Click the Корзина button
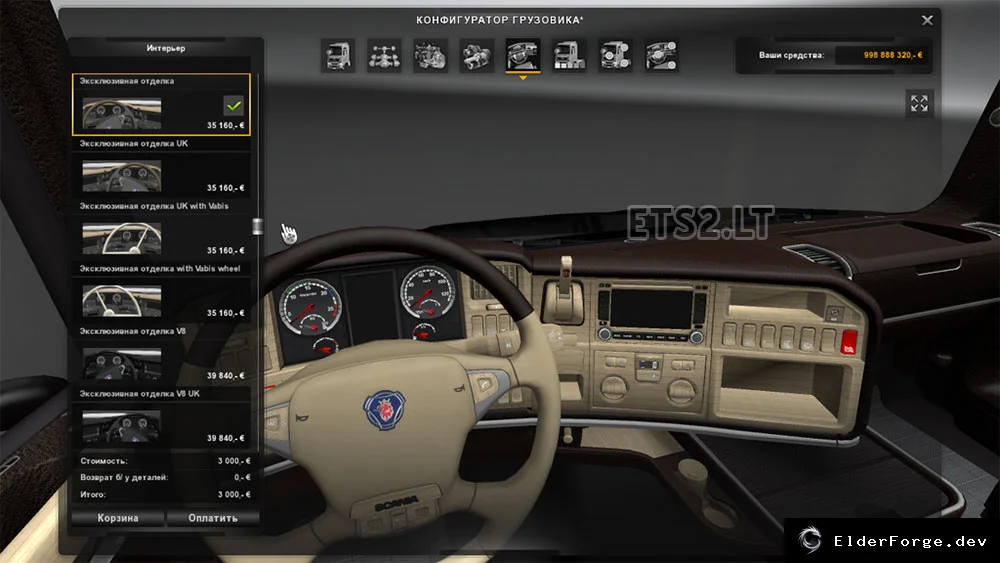1000x563 pixels. (x=118, y=518)
